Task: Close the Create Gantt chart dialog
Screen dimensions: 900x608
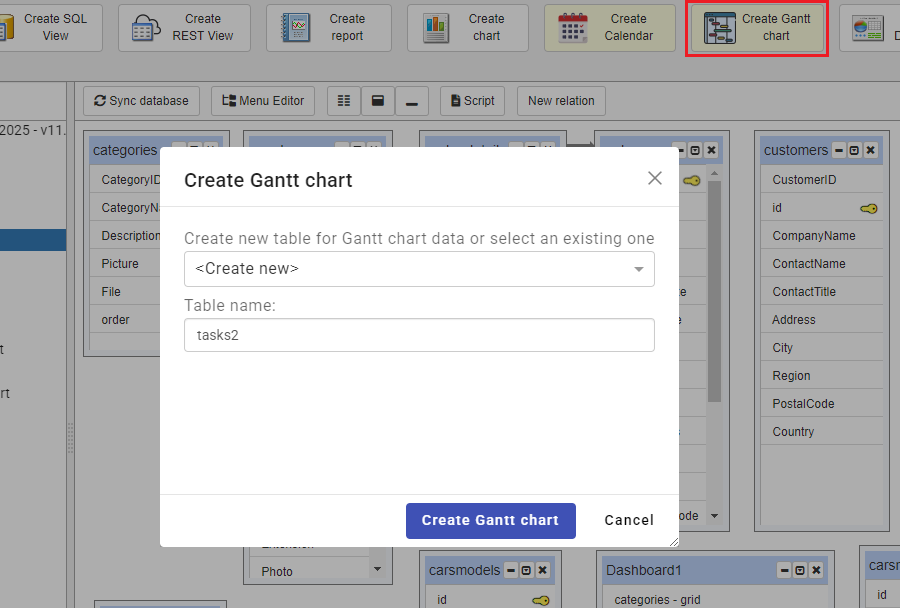Action: pos(655,178)
